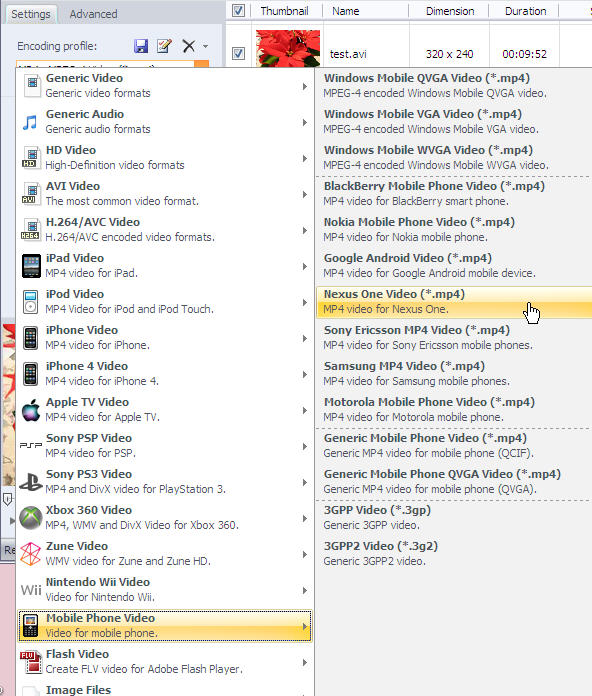Click the Generic Video film icon
Image resolution: width=592 pixels, height=696 pixels.
(32, 85)
